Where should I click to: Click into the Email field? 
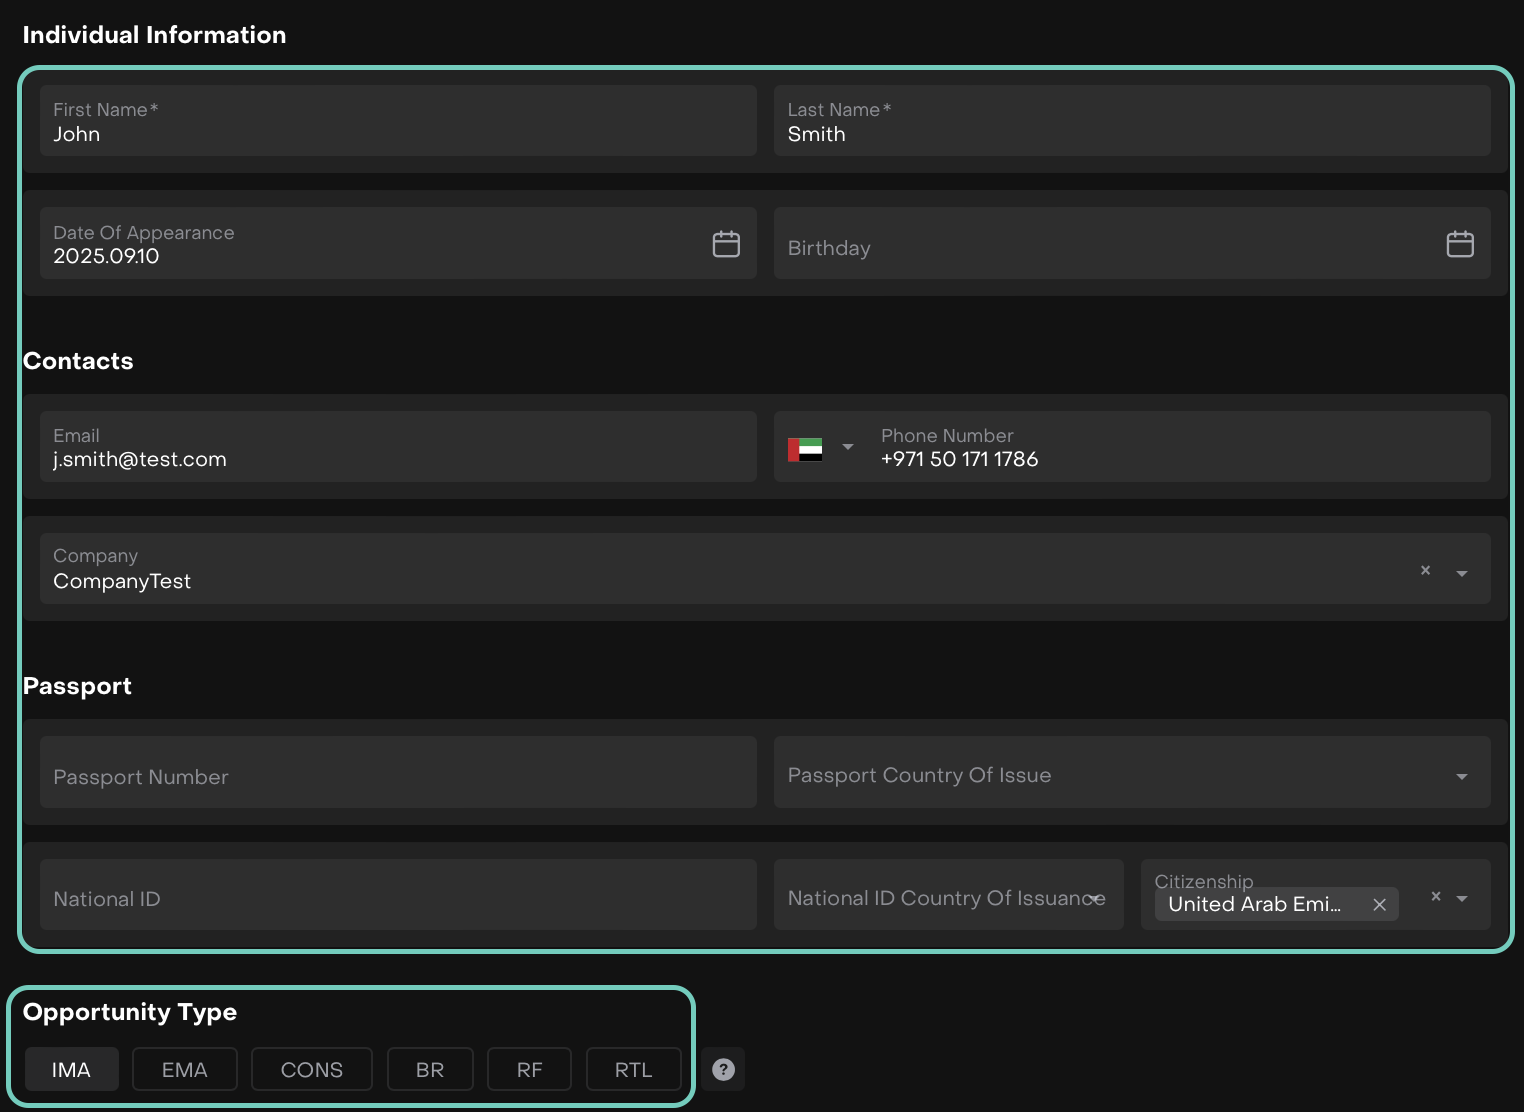pos(398,448)
